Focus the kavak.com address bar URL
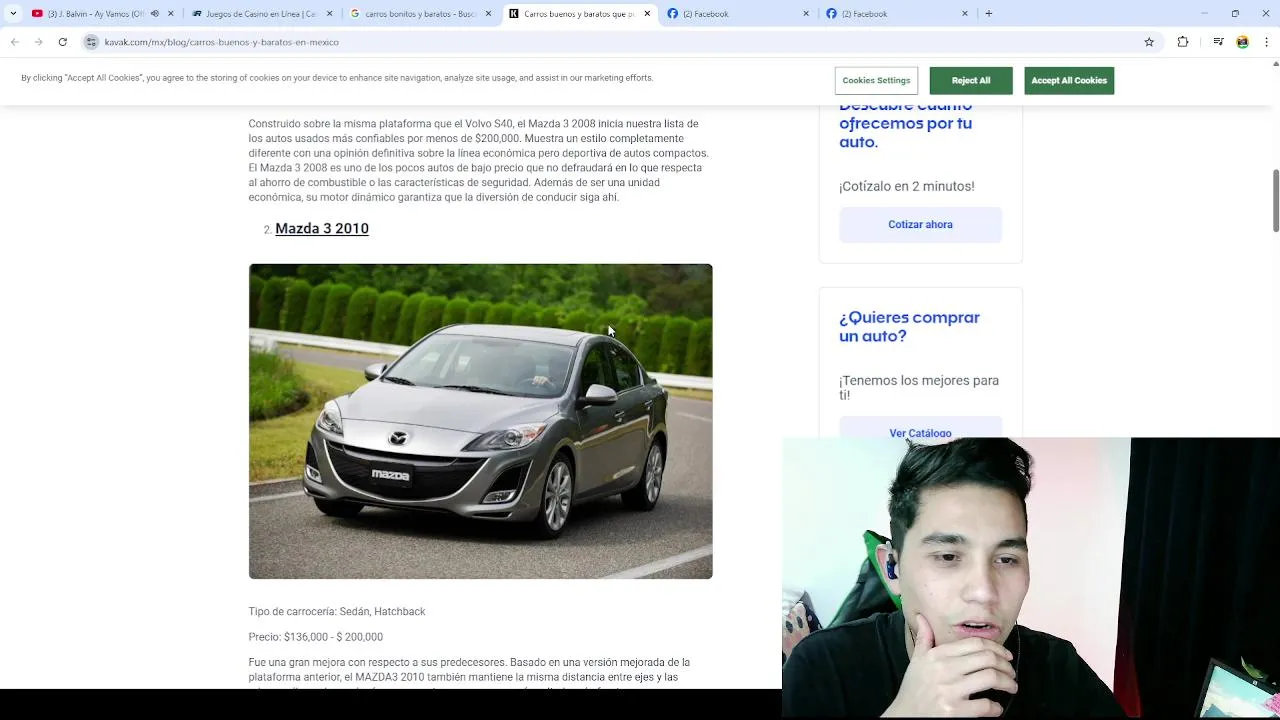Image resolution: width=1280 pixels, height=720 pixels. click(x=222, y=42)
